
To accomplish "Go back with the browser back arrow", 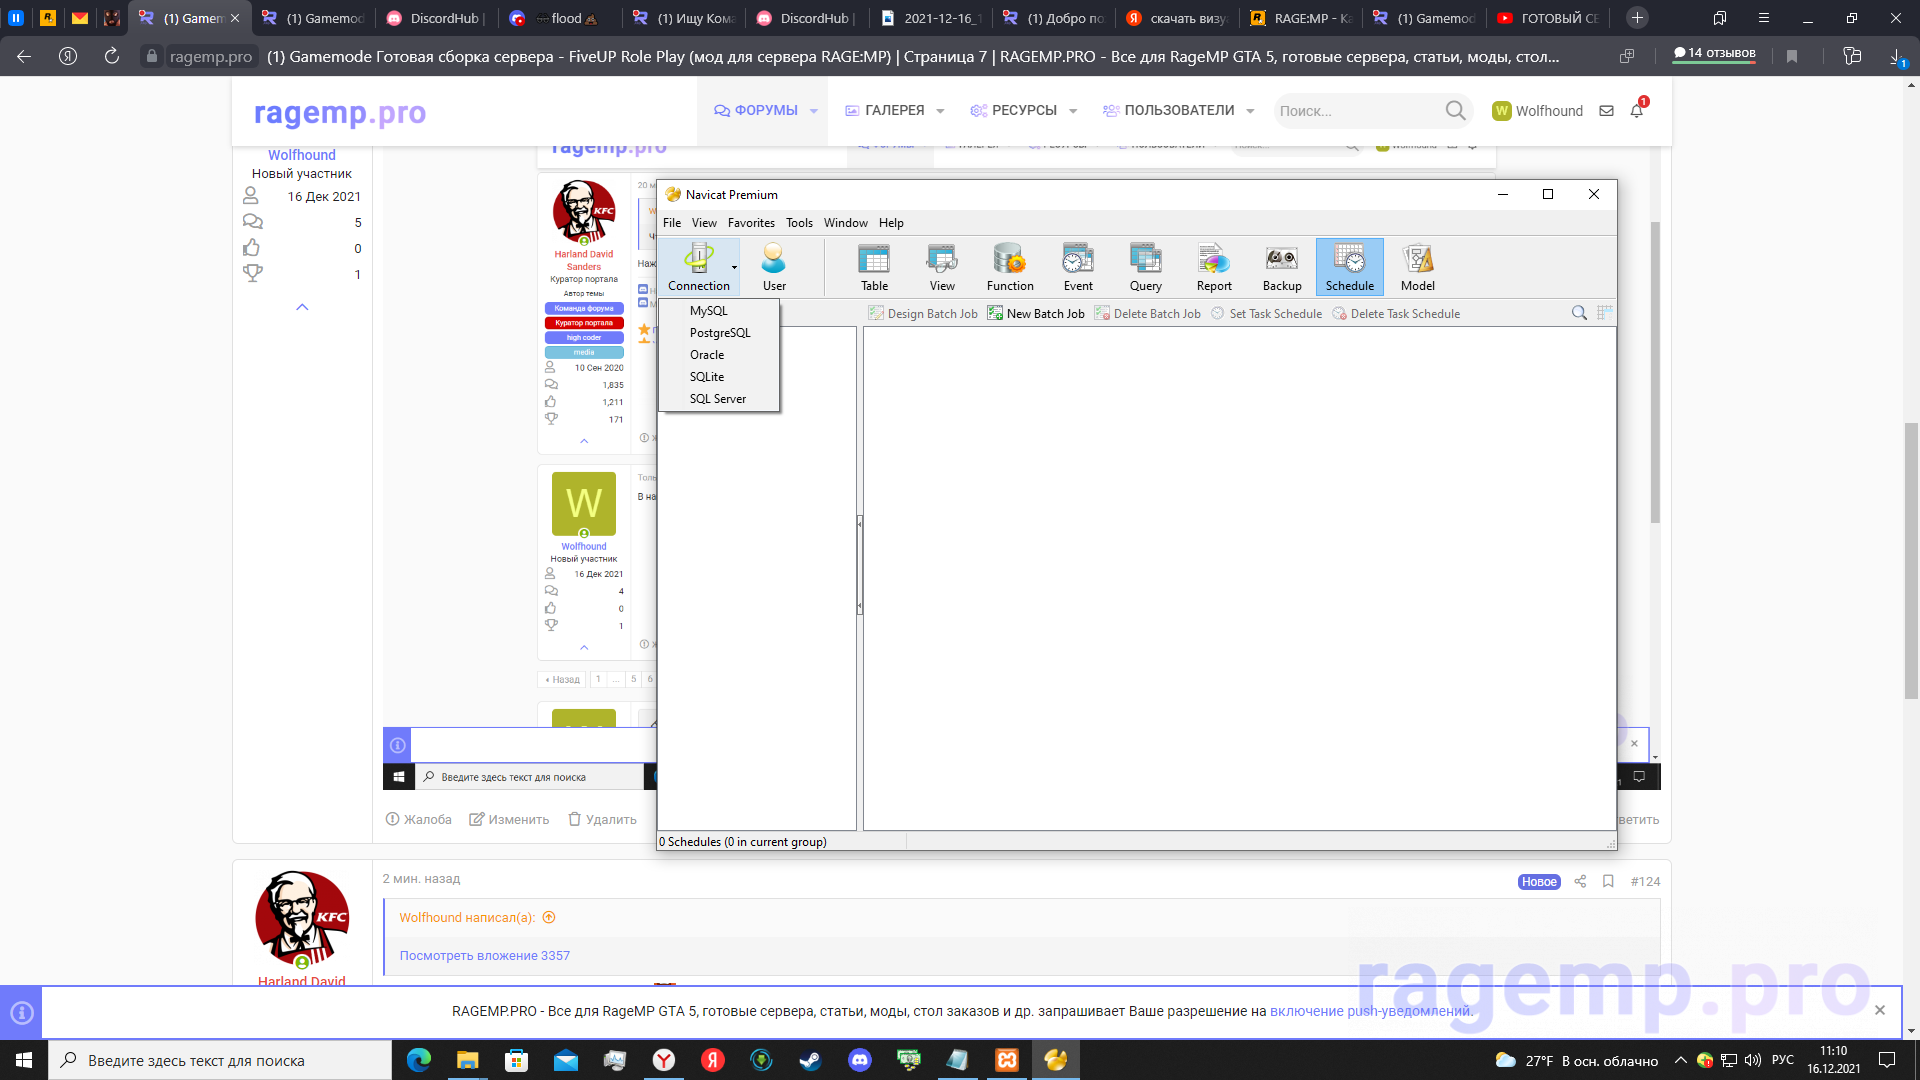I will [24, 56].
